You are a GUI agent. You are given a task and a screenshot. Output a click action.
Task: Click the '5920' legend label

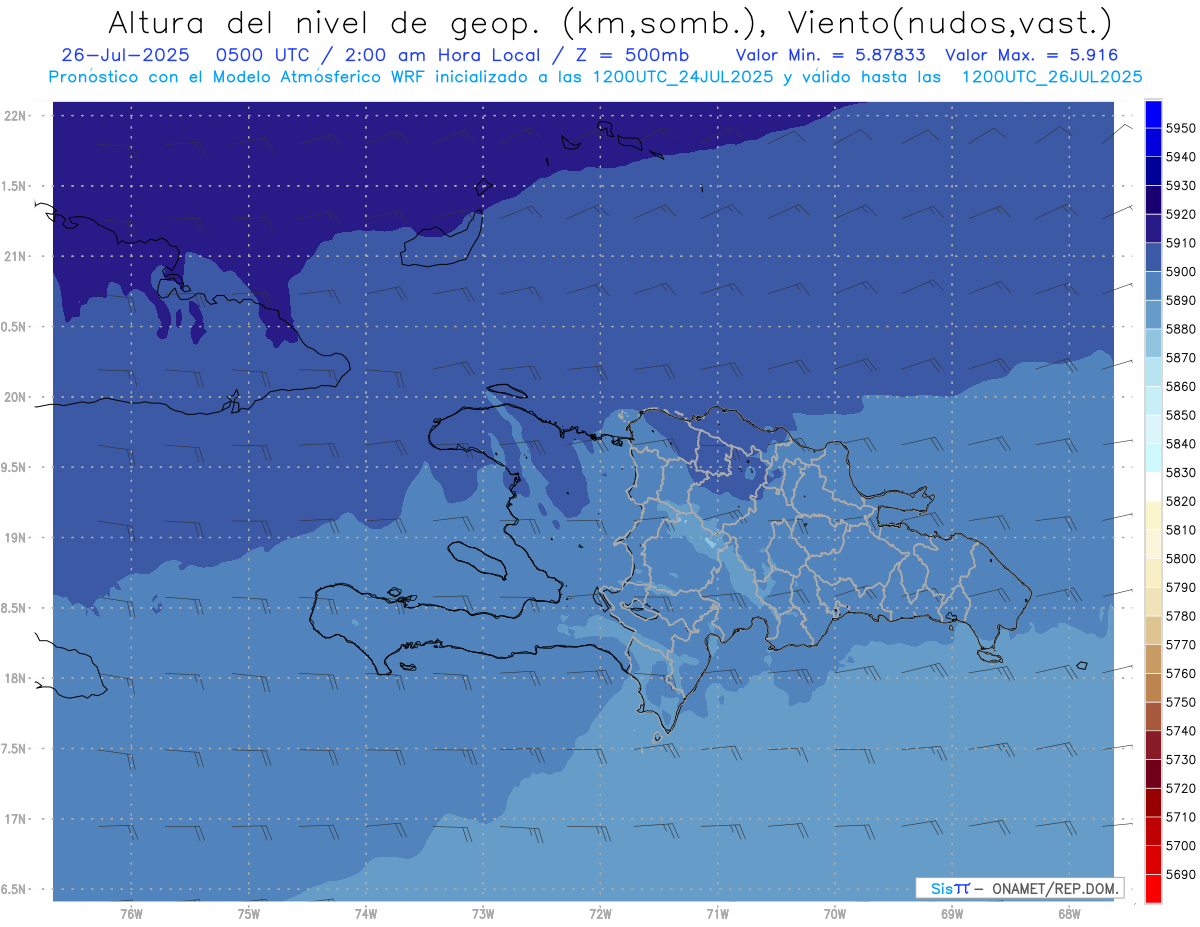[1180, 214]
